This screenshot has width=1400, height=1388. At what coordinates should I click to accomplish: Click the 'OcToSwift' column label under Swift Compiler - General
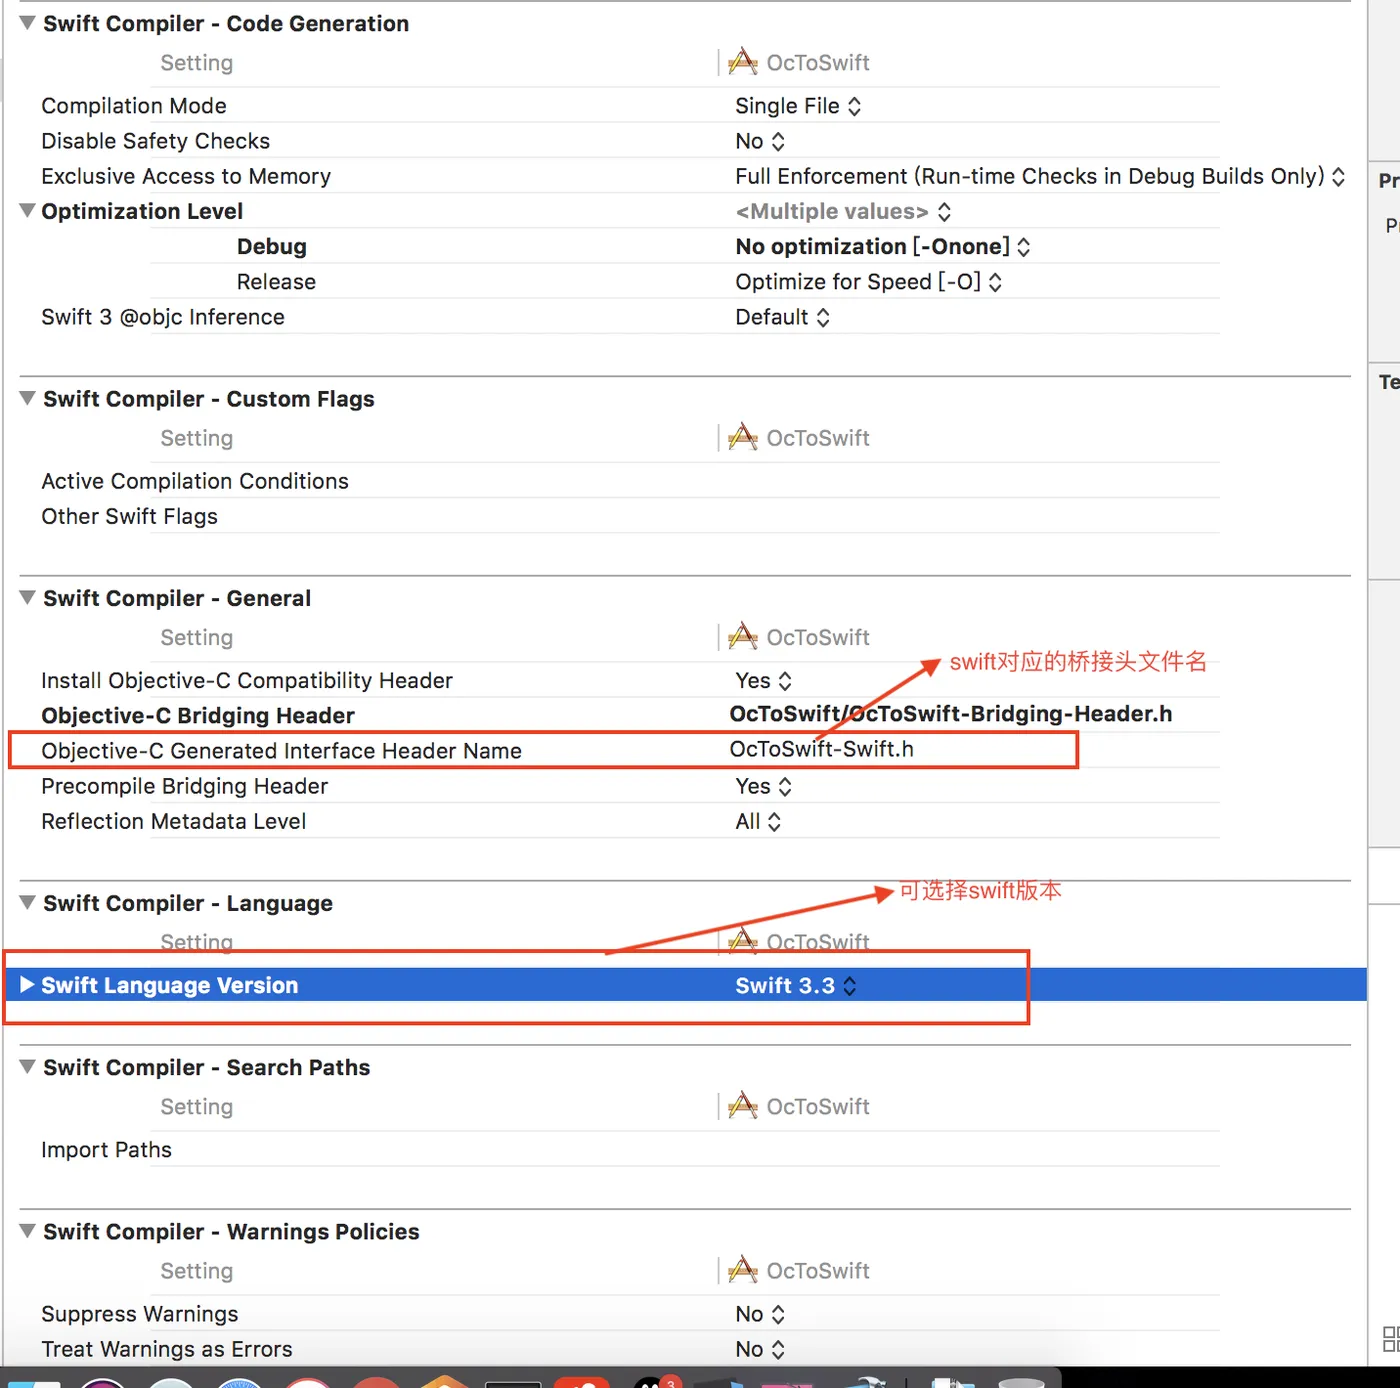pos(818,637)
